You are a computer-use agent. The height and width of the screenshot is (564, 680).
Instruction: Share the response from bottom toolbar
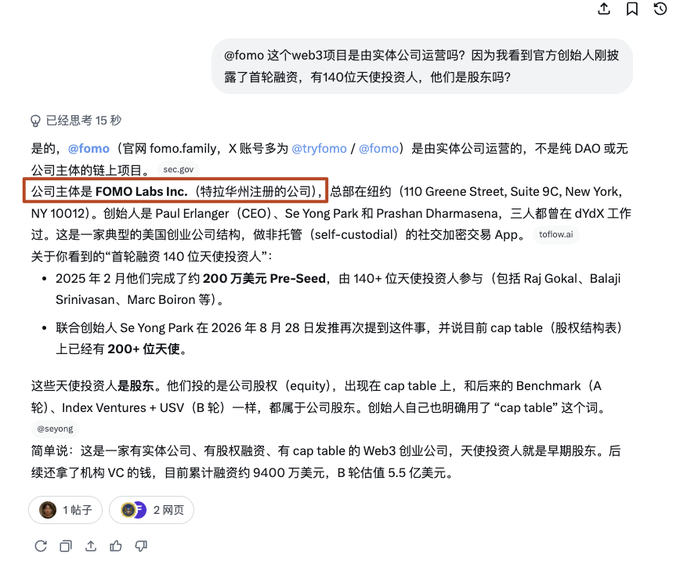tap(91, 546)
